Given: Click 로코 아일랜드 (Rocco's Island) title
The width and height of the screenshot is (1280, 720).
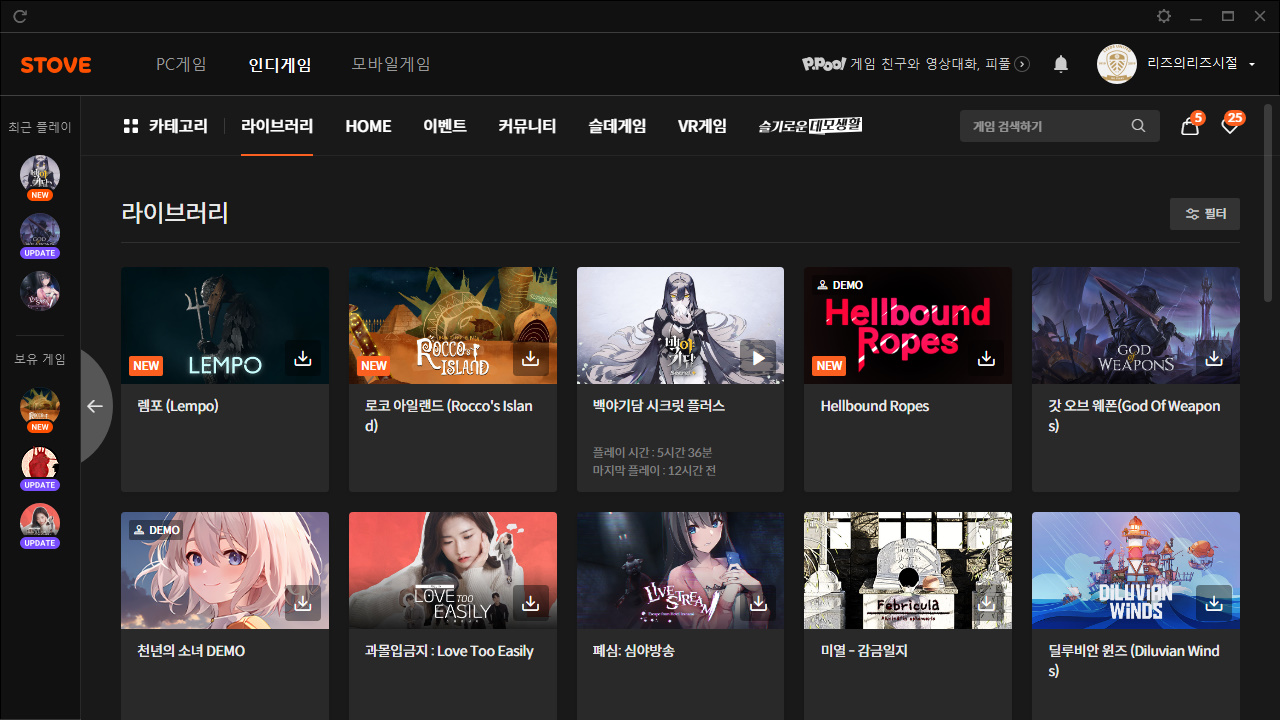Looking at the screenshot, I should click(x=449, y=416).
